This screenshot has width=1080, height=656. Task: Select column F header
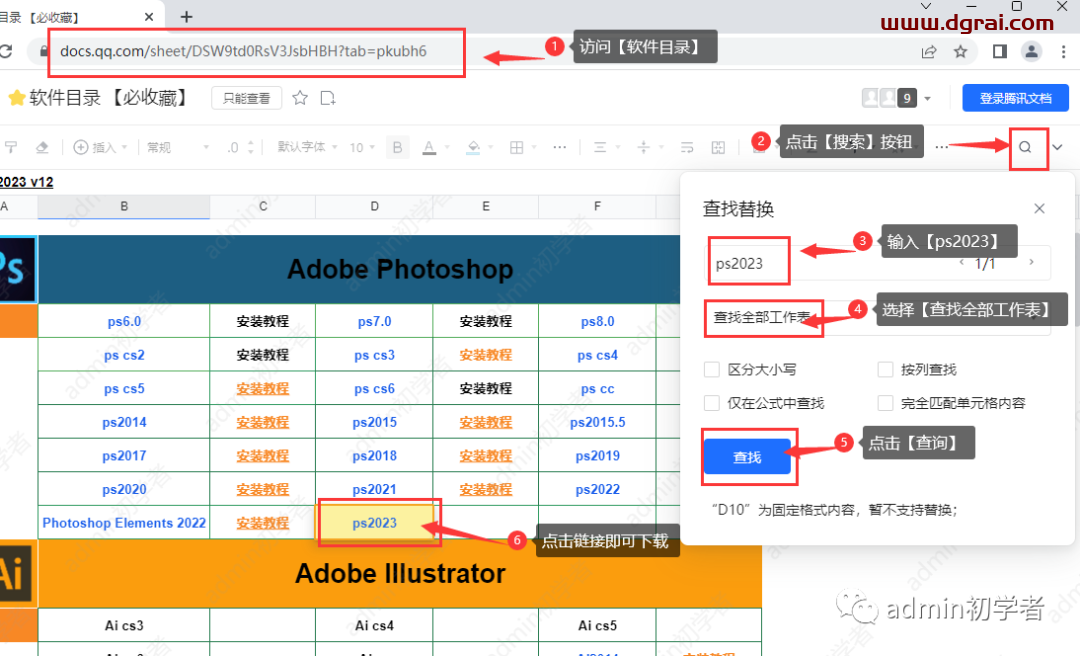[597, 206]
